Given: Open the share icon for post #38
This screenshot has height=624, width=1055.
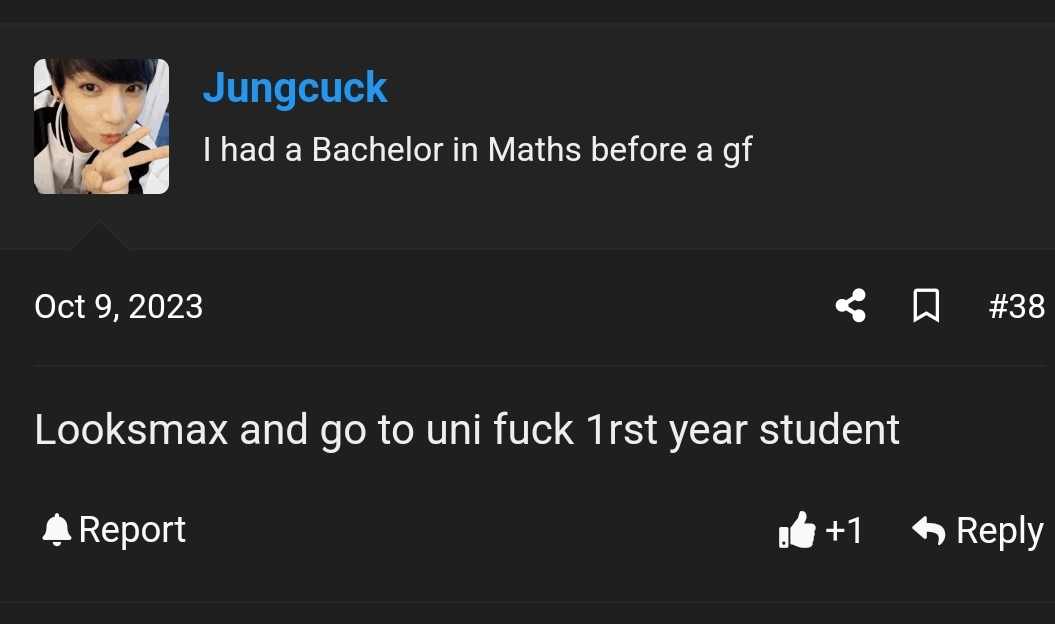Looking at the screenshot, I should [x=850, y=306].
